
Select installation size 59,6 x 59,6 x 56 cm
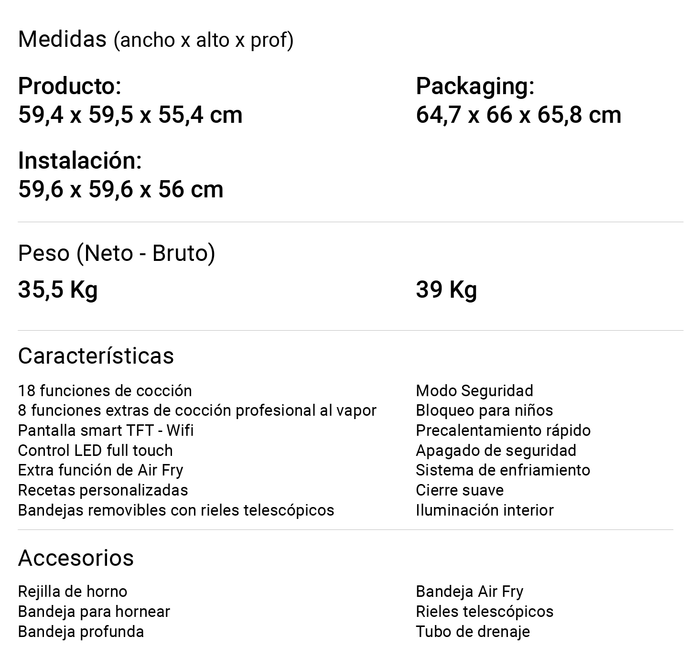(x=121, y=189)
